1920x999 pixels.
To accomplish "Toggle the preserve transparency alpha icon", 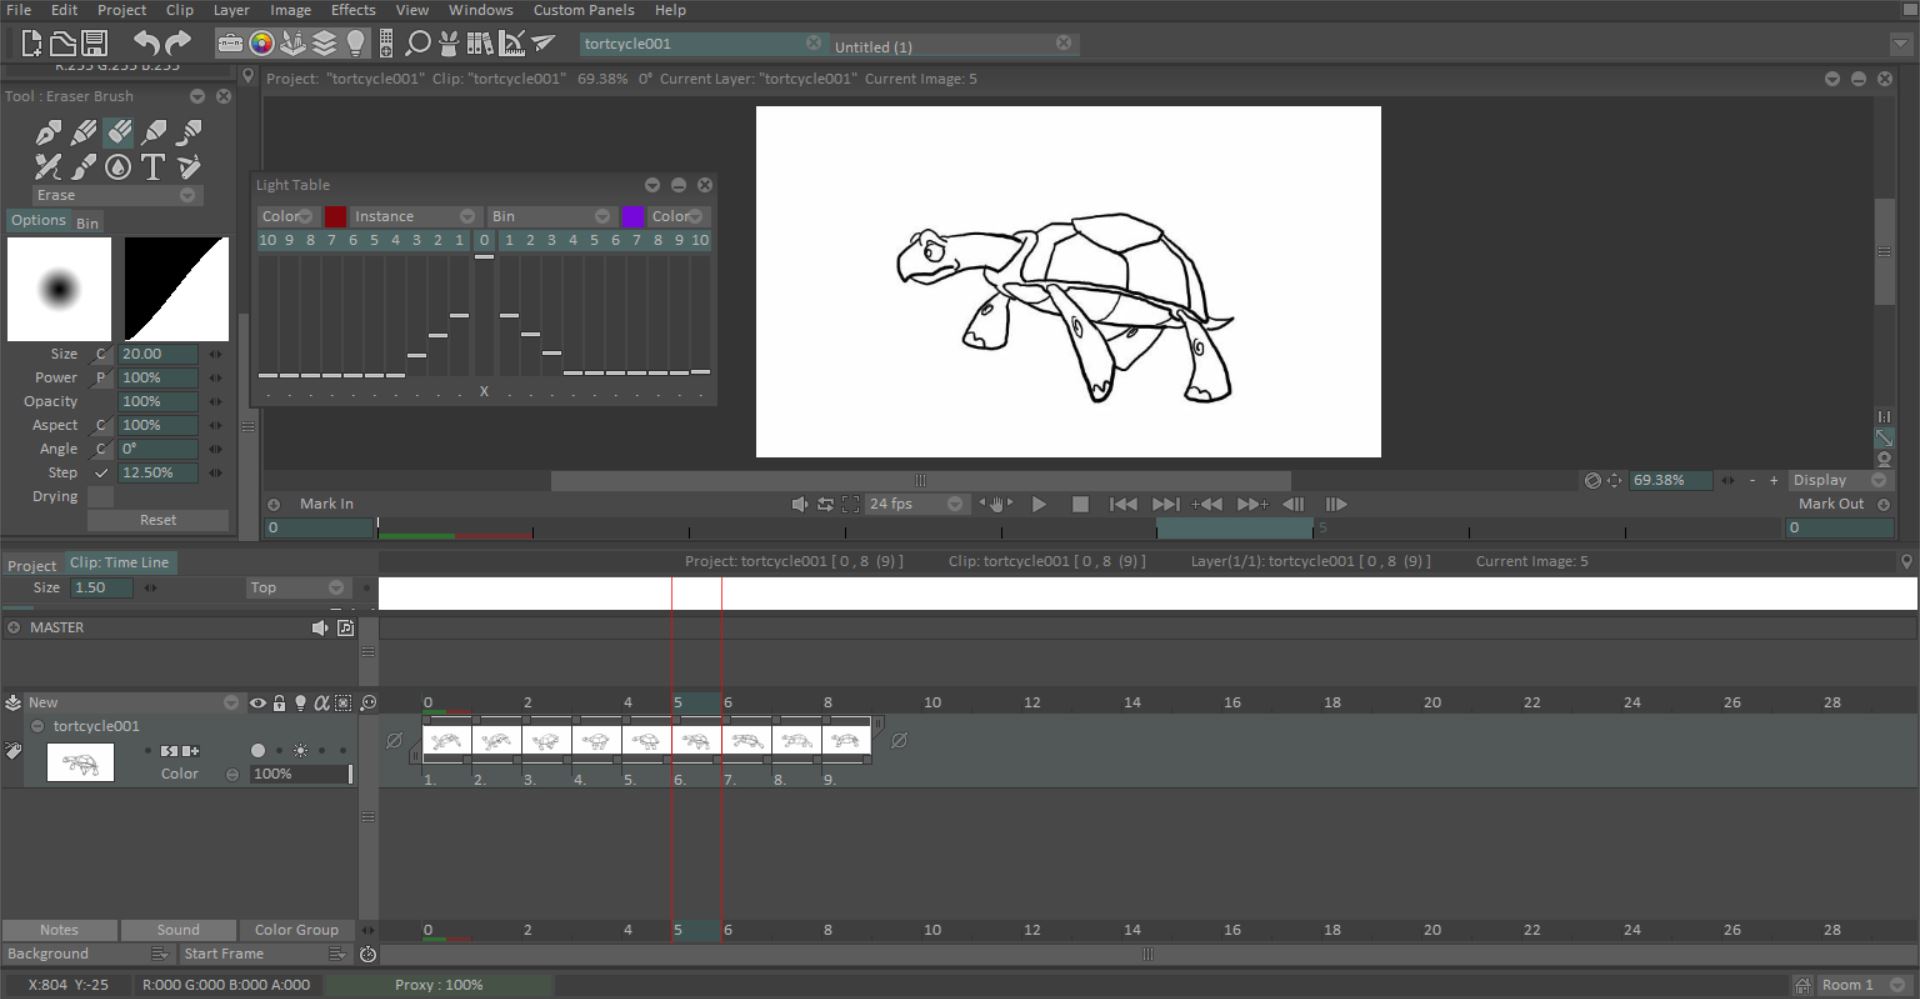I will click(321, 703).
